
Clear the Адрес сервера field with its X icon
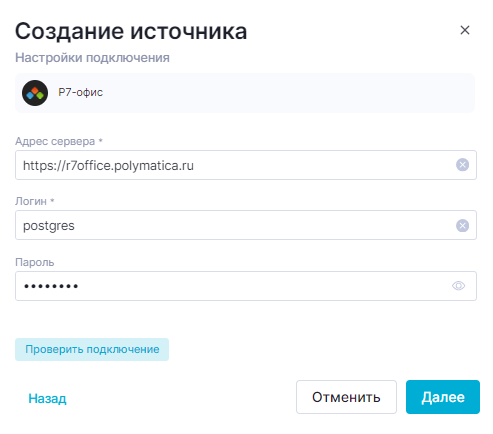click(462, 165)
